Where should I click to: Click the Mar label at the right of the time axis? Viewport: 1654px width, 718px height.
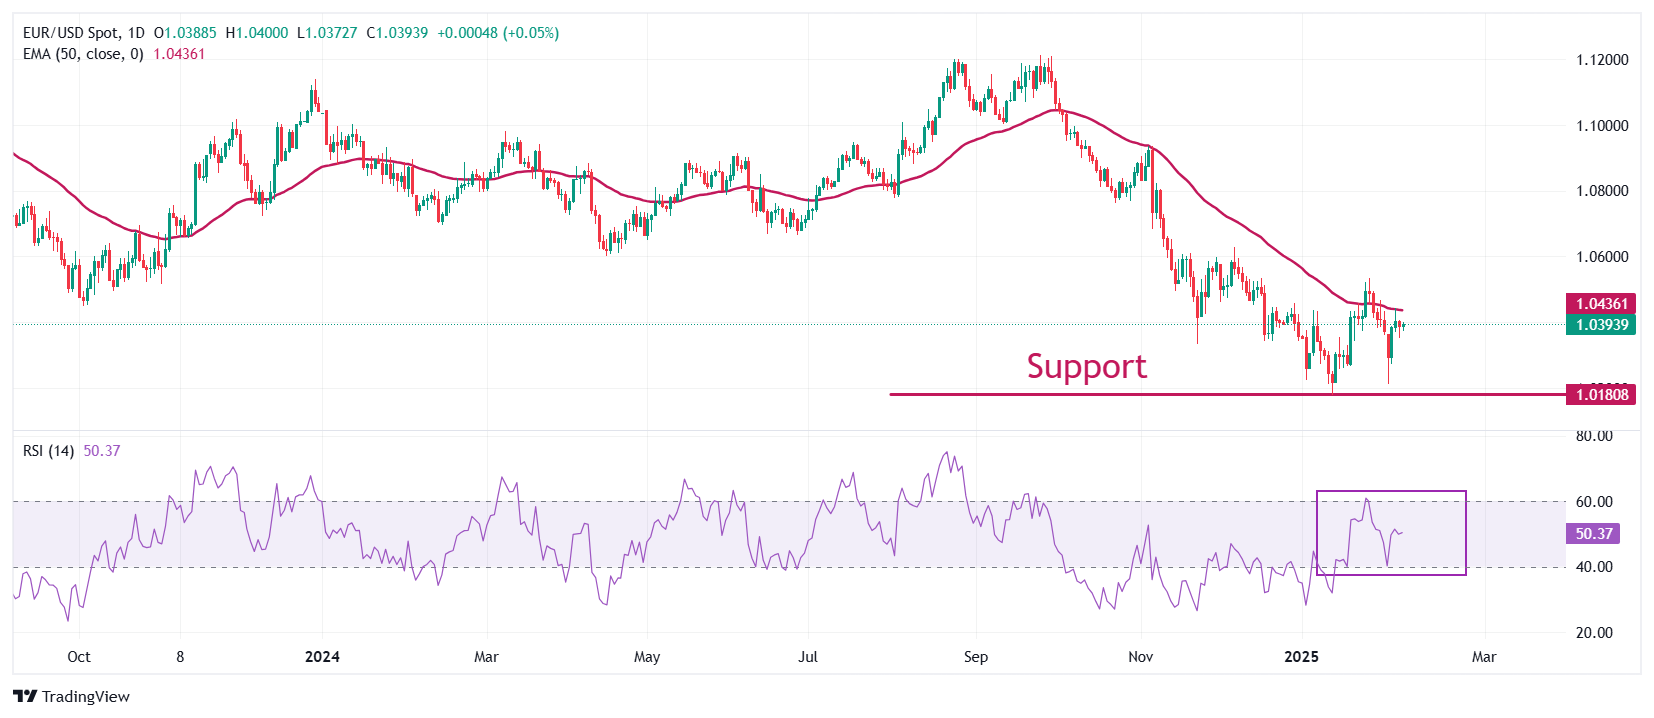[x=1484, y=657]
